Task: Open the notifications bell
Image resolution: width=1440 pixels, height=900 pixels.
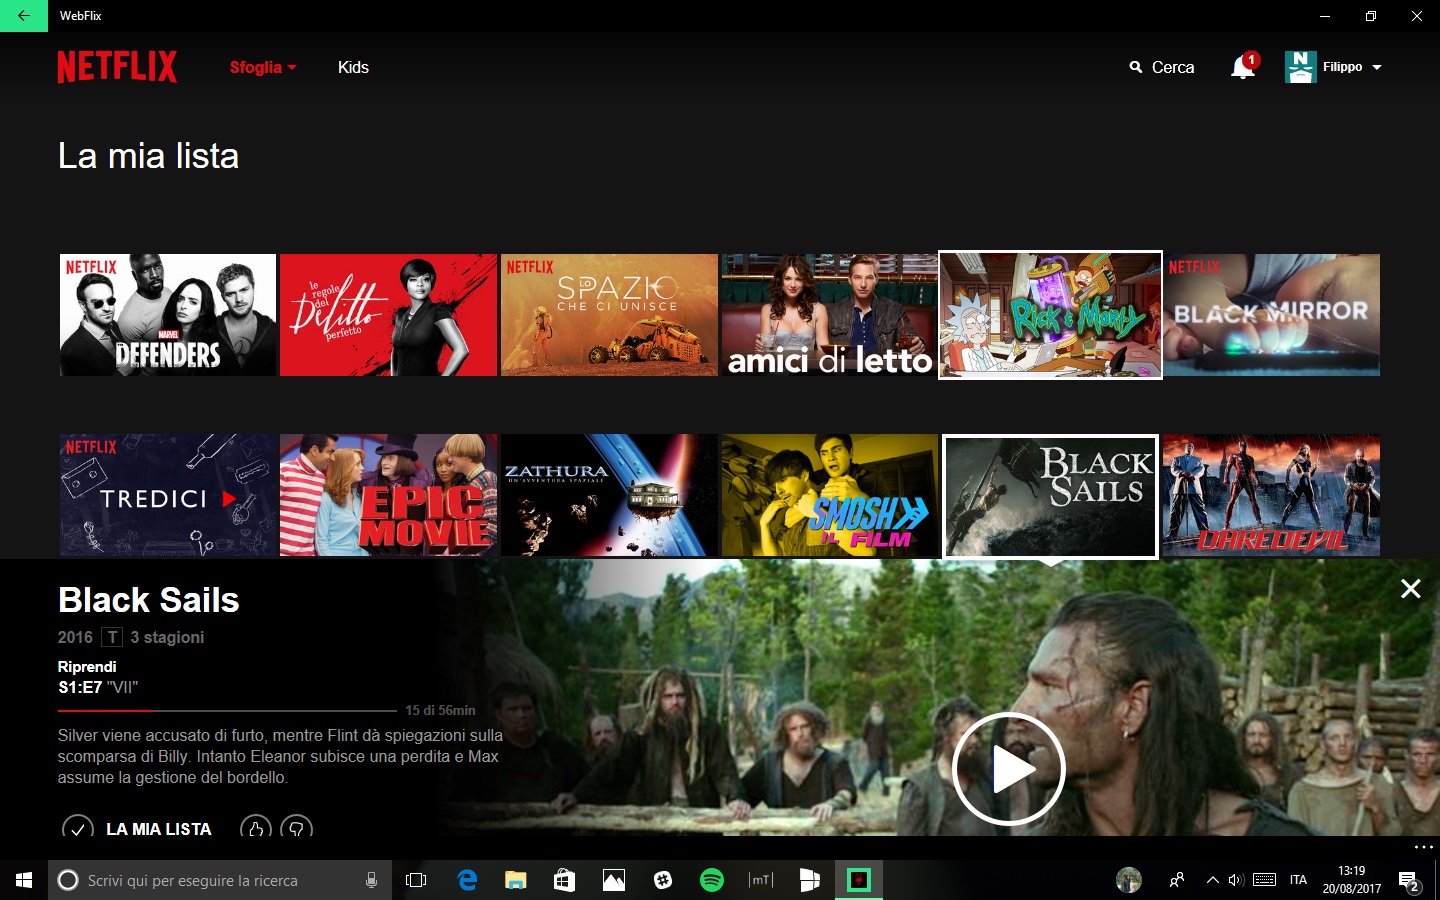Action: (x=1243, y=67)
